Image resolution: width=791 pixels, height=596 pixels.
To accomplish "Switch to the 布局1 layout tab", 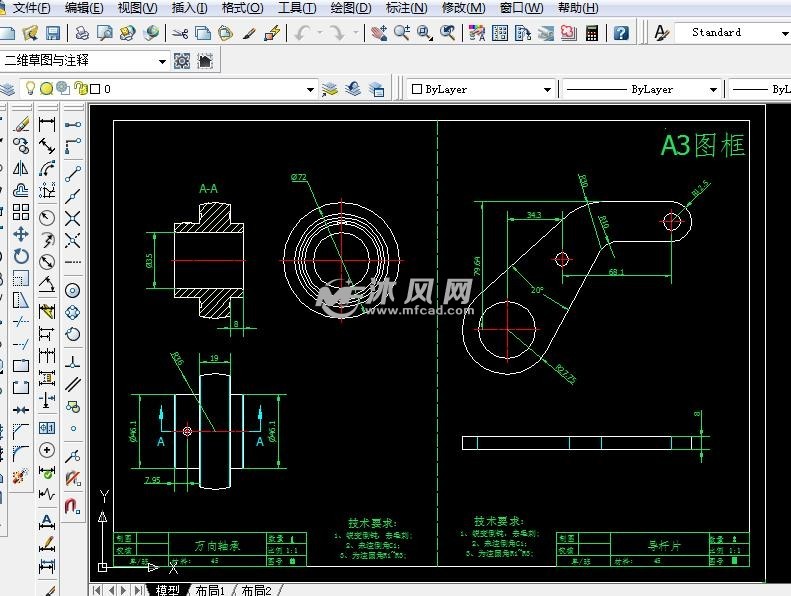I will 209,590.
